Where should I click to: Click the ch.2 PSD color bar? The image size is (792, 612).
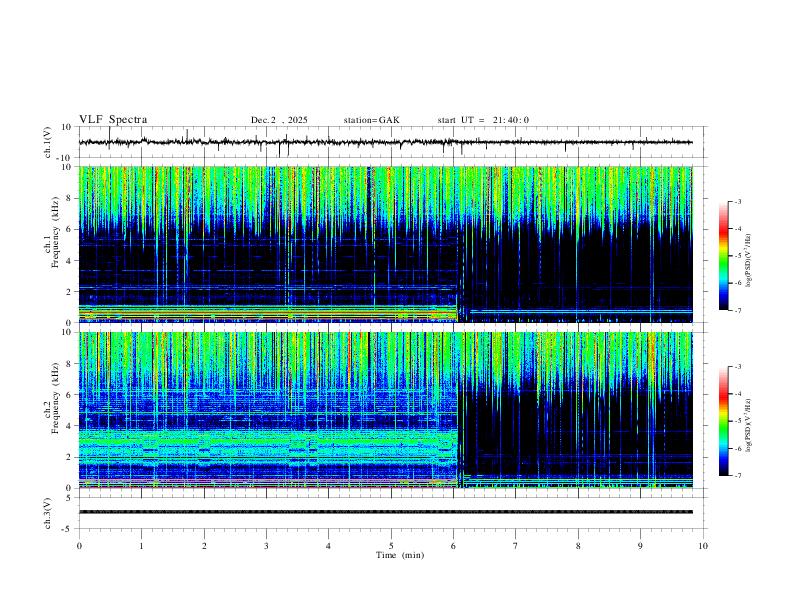[x=724, y=421]
